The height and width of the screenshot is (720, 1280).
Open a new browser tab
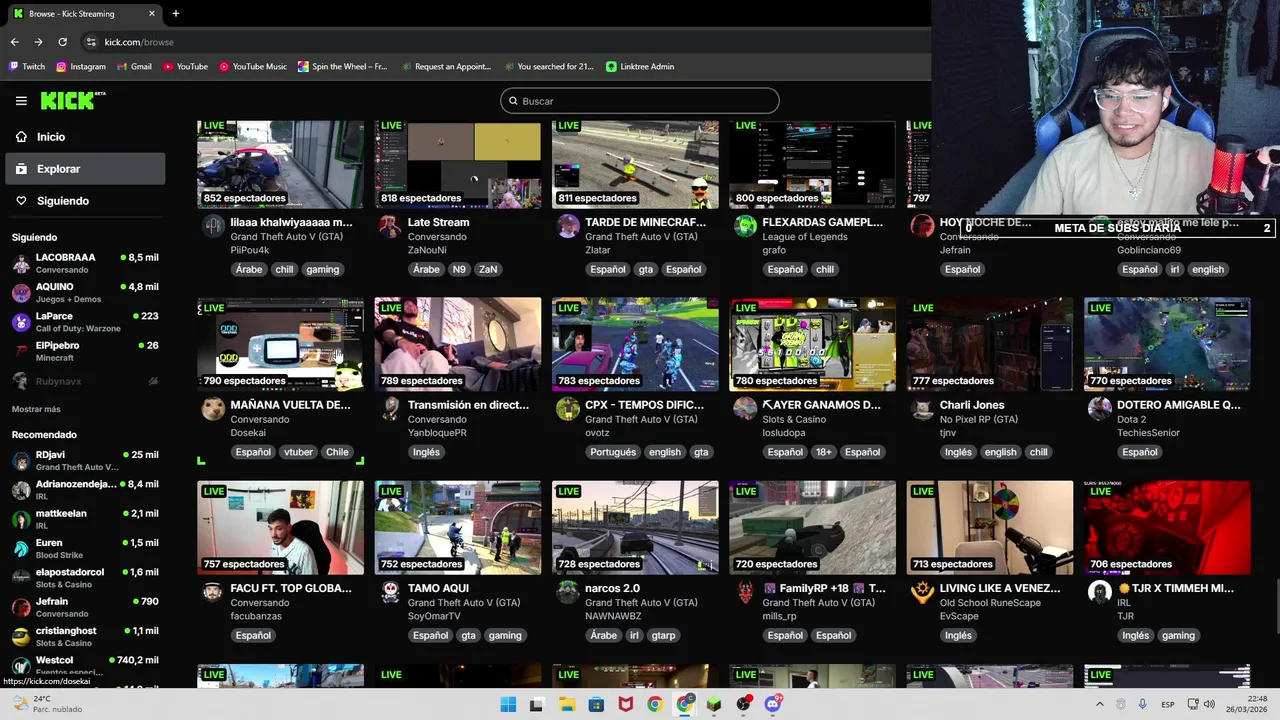175,13
